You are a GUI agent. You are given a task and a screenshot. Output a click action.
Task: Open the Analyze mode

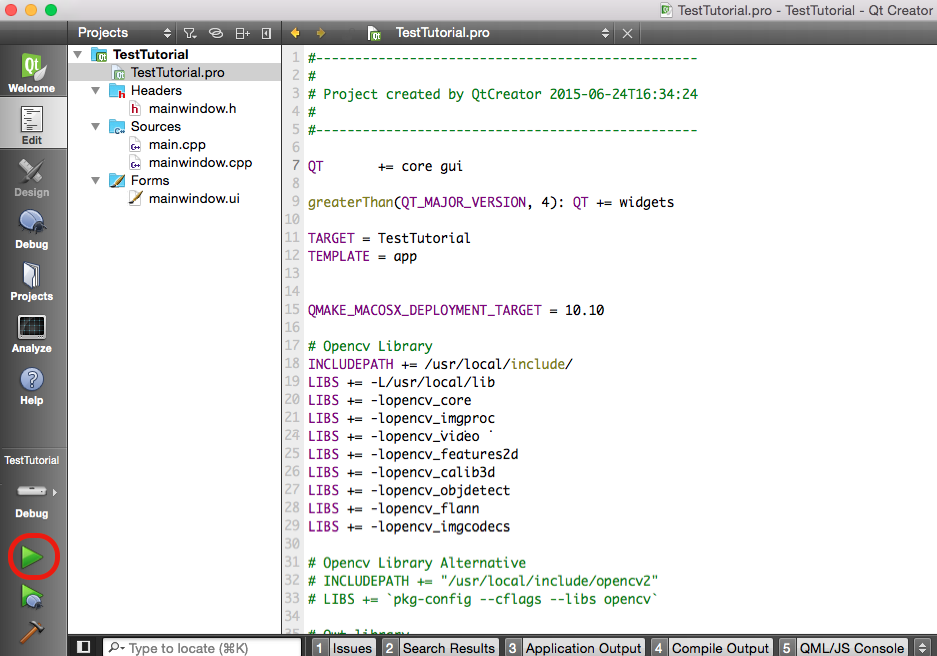32,333
